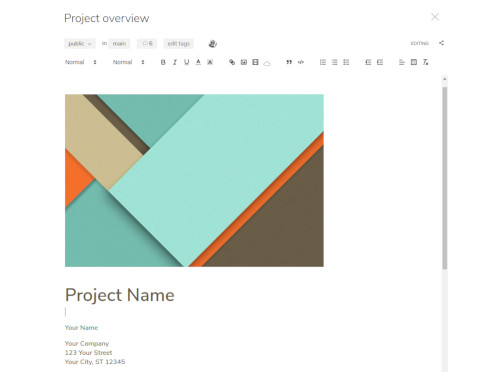Click the cloud upload icon
The width and height of the screenshot is (500, 372).
point(267,63)
